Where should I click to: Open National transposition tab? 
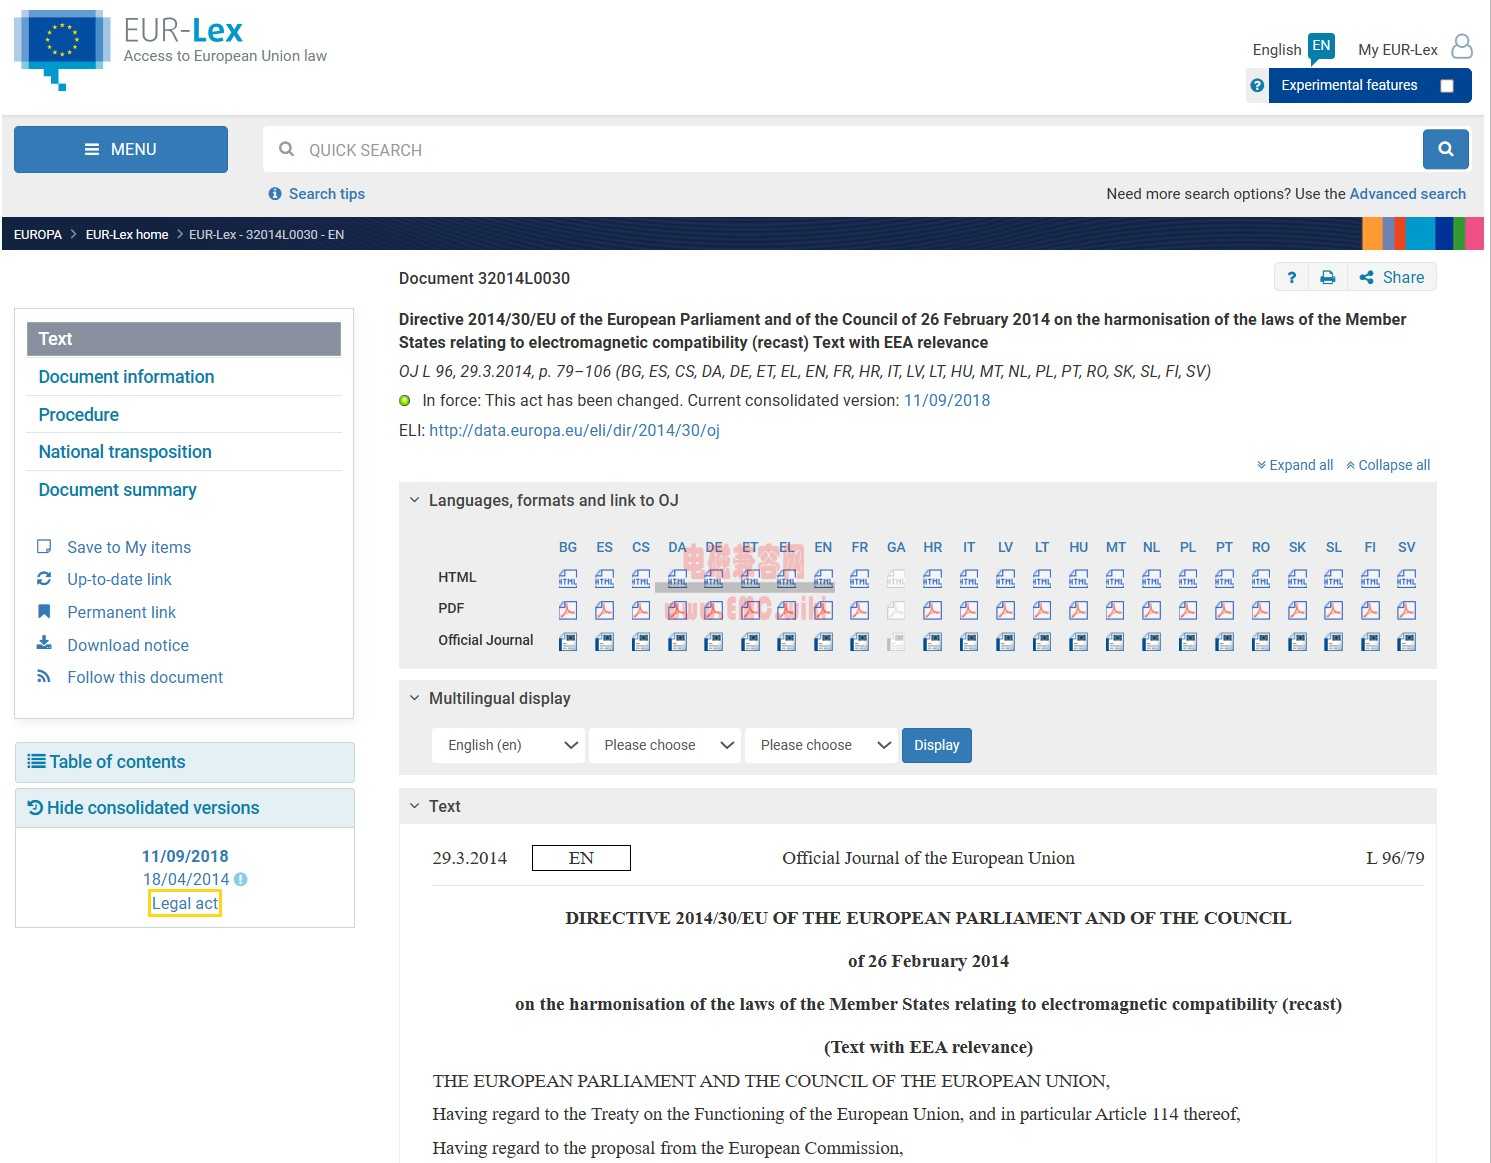click(125, 452)
